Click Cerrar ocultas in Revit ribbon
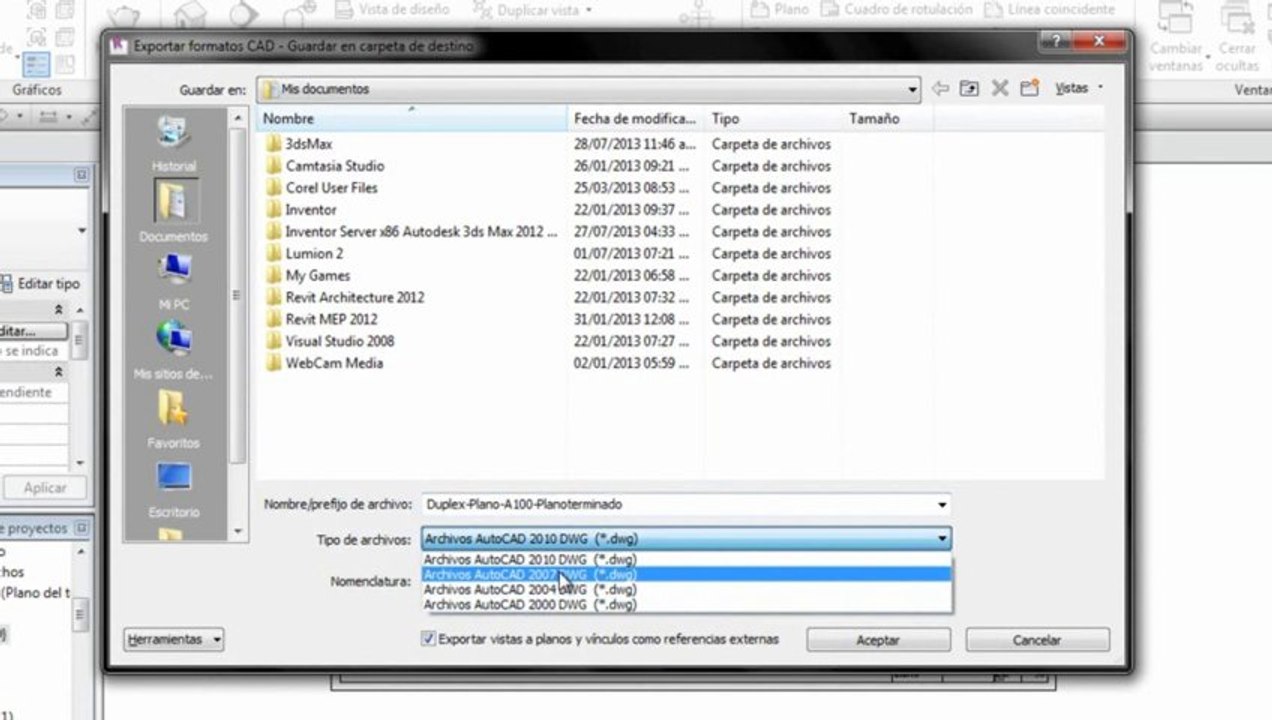The image size is (1272, 720). point(1237,40)
